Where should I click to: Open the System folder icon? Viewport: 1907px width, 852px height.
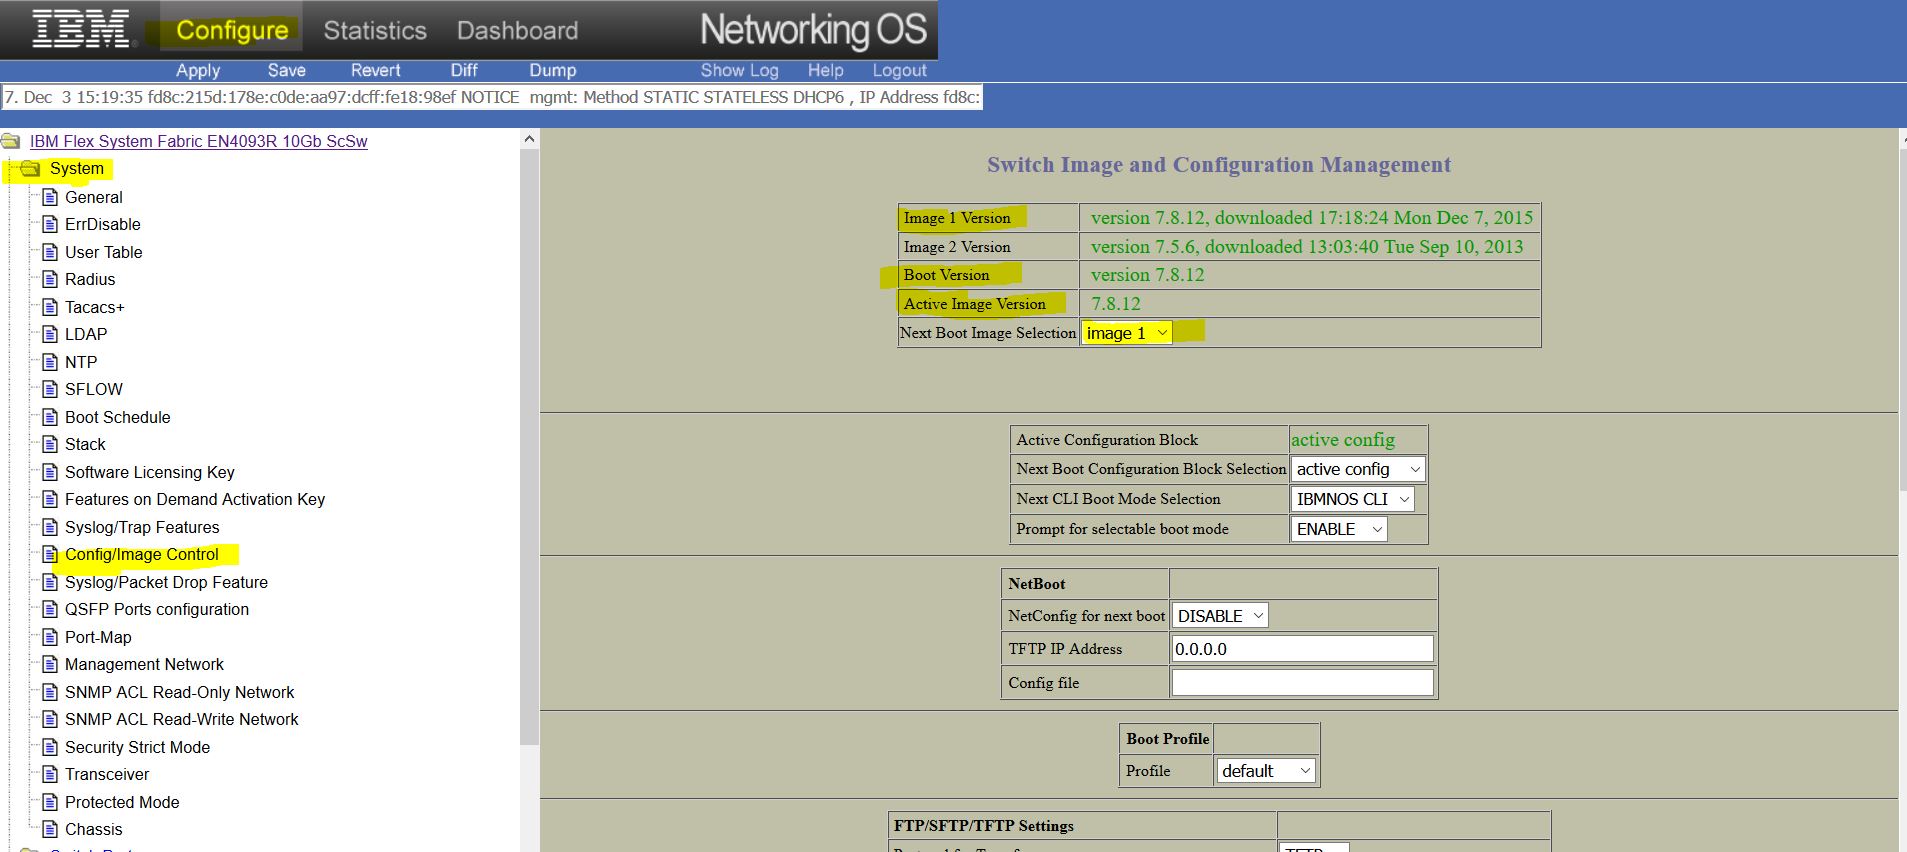[30, 169]
